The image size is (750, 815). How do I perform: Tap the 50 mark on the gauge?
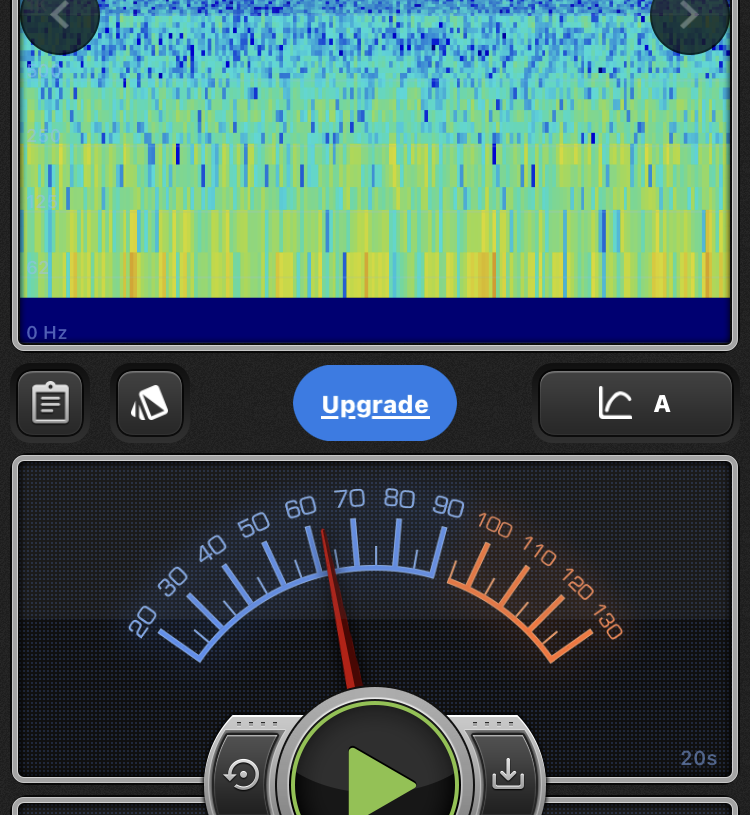point(254,523)
